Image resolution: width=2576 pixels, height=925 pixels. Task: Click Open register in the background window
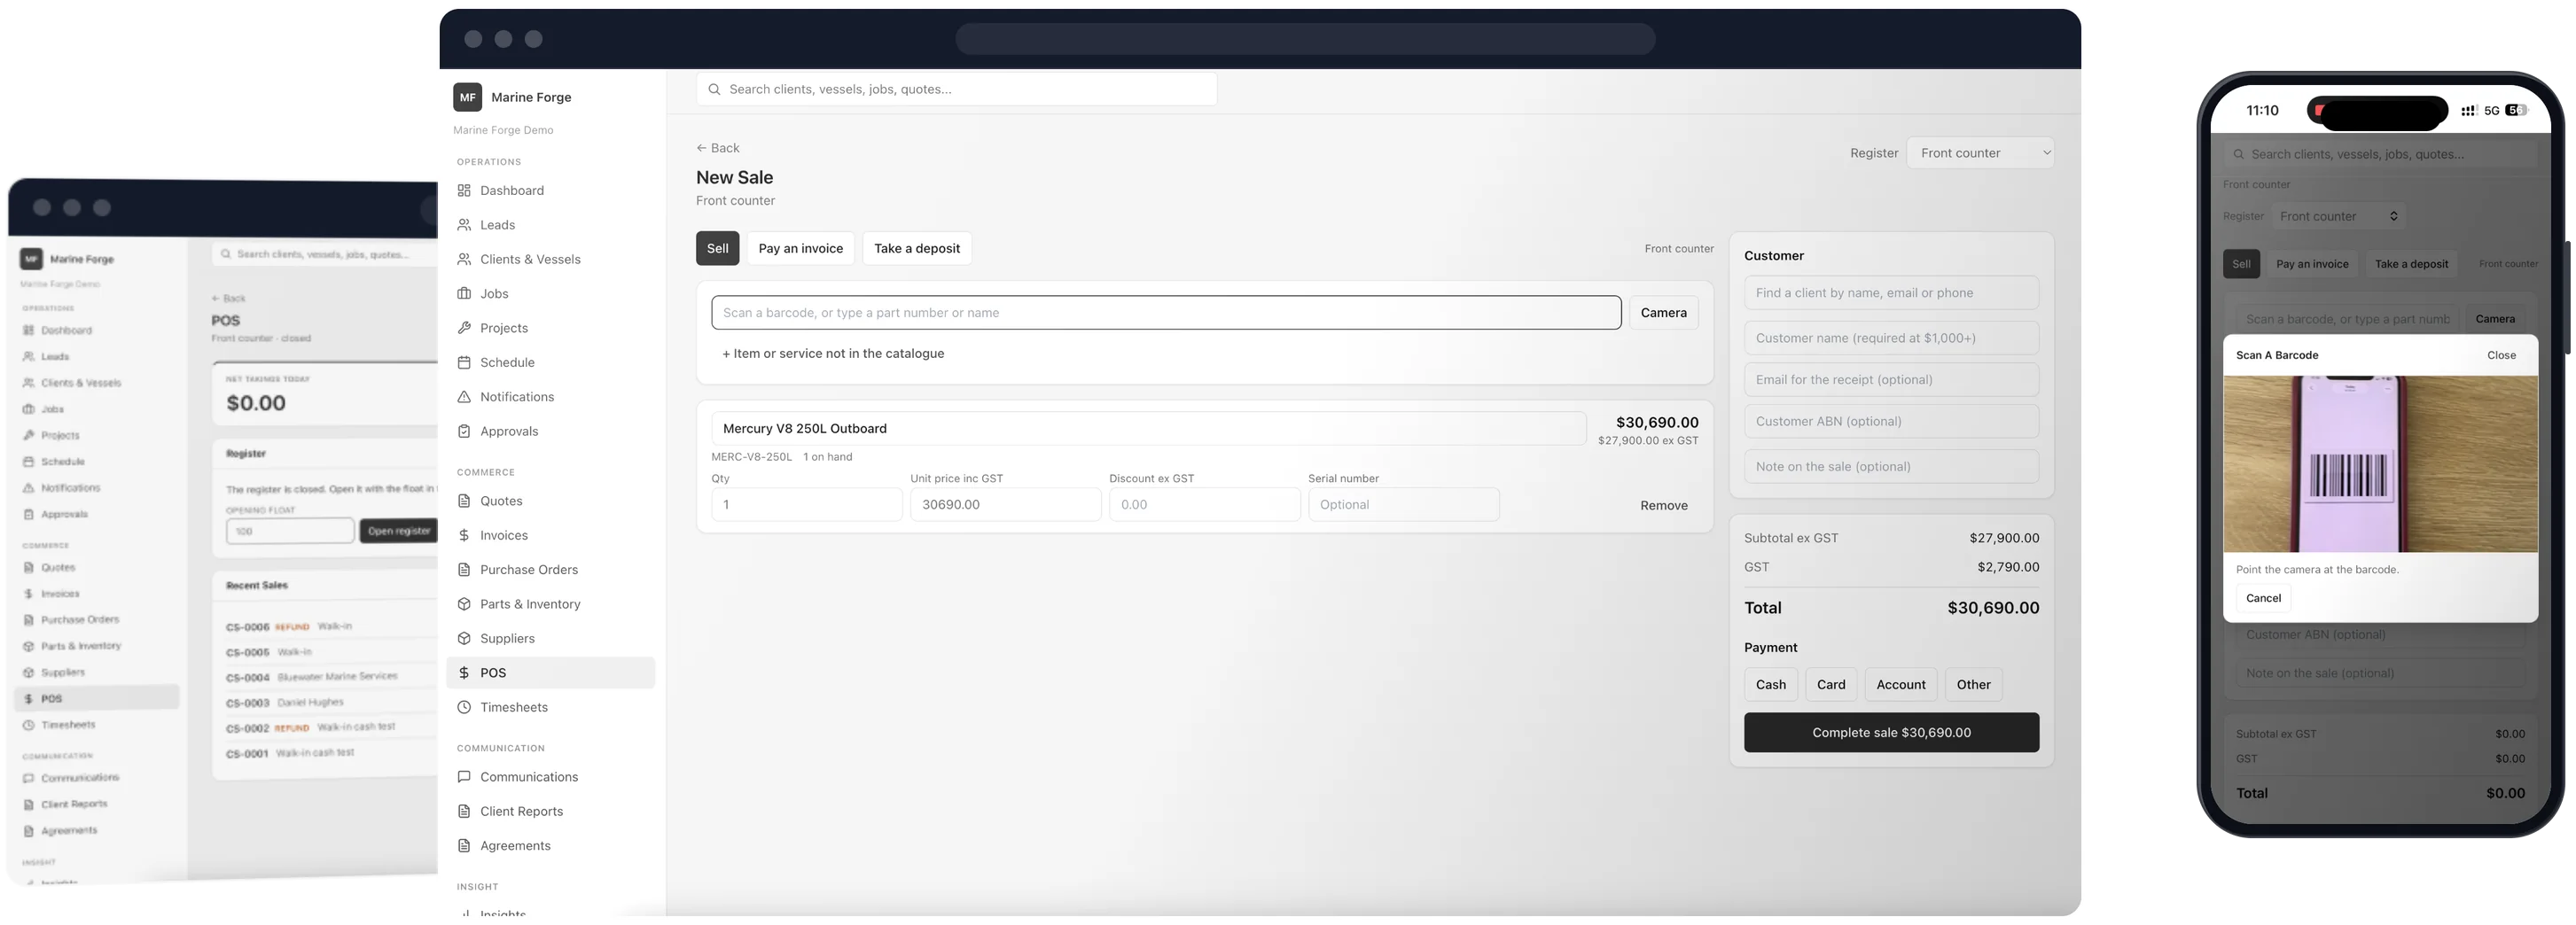(x=398, y=531)
